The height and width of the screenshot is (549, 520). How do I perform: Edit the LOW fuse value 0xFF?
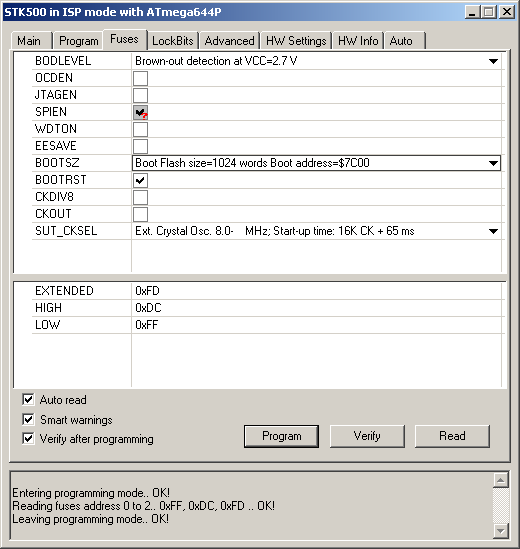tap(146, 325)
